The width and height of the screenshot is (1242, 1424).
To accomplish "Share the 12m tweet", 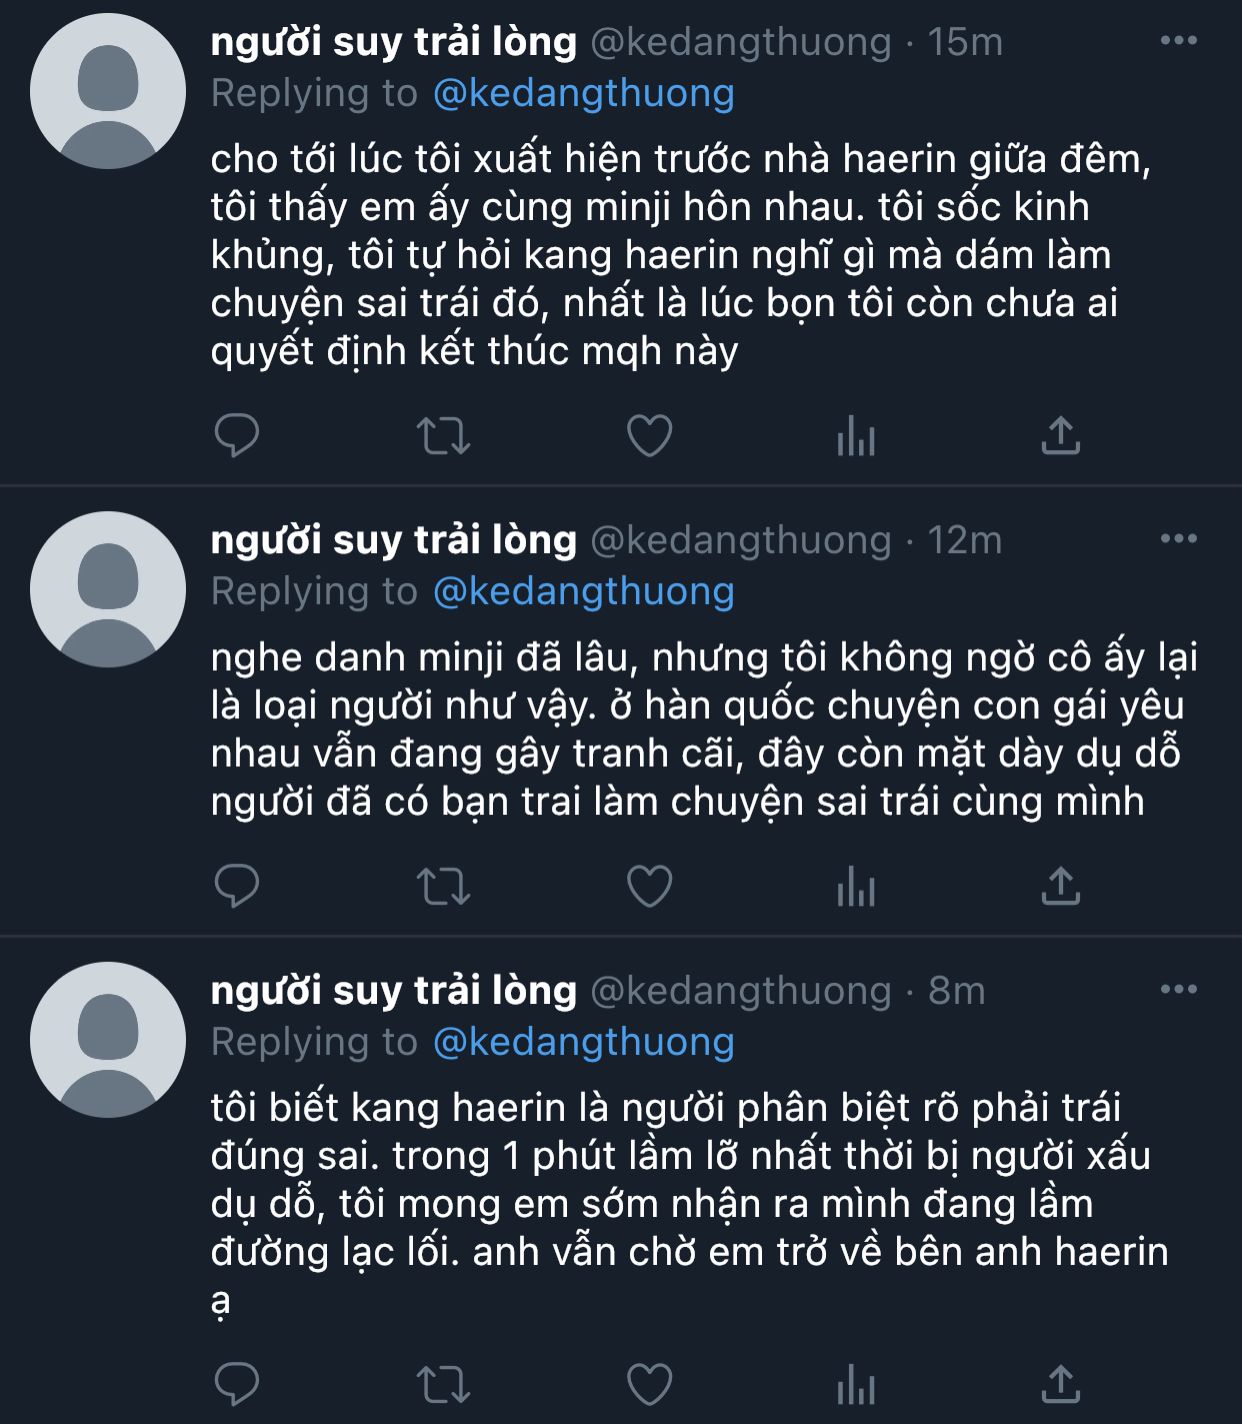I will [x=1061, y=886].
